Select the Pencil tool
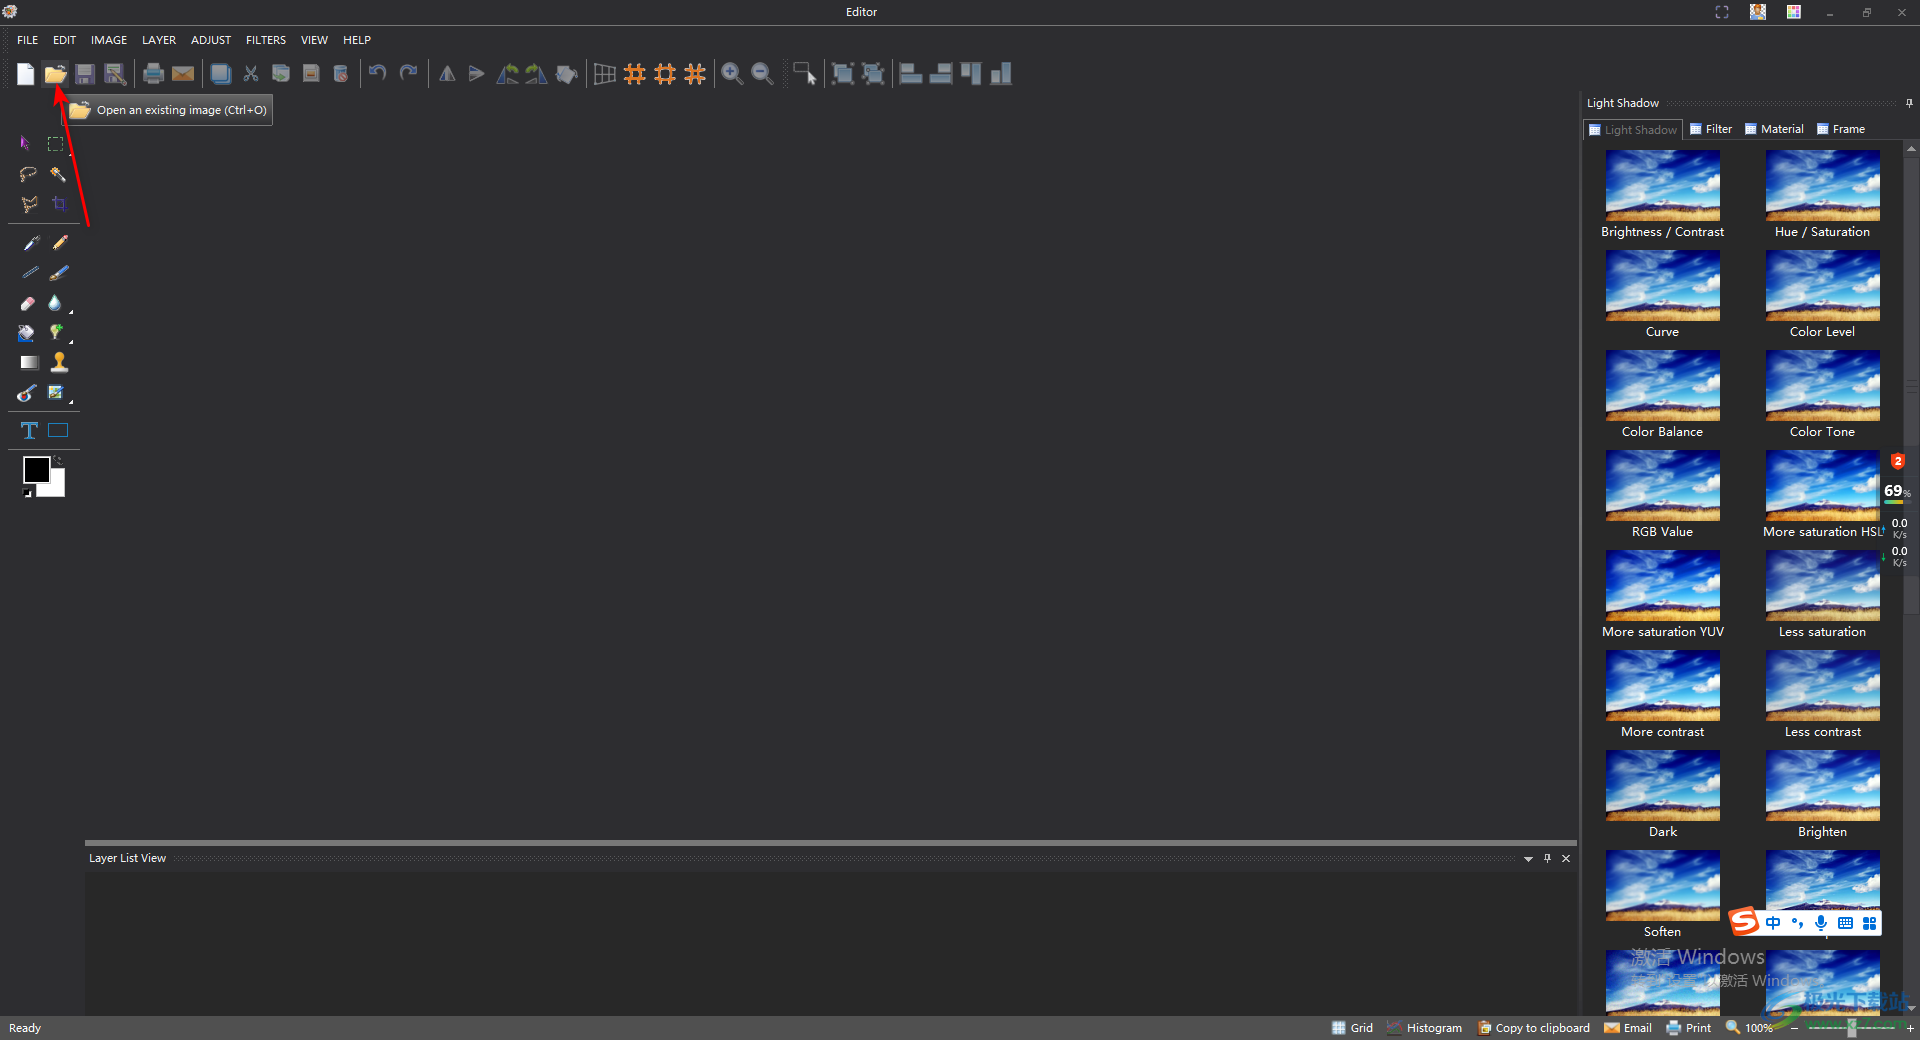This screenshot has width=1920, height=1040. [x=60, y=243]
